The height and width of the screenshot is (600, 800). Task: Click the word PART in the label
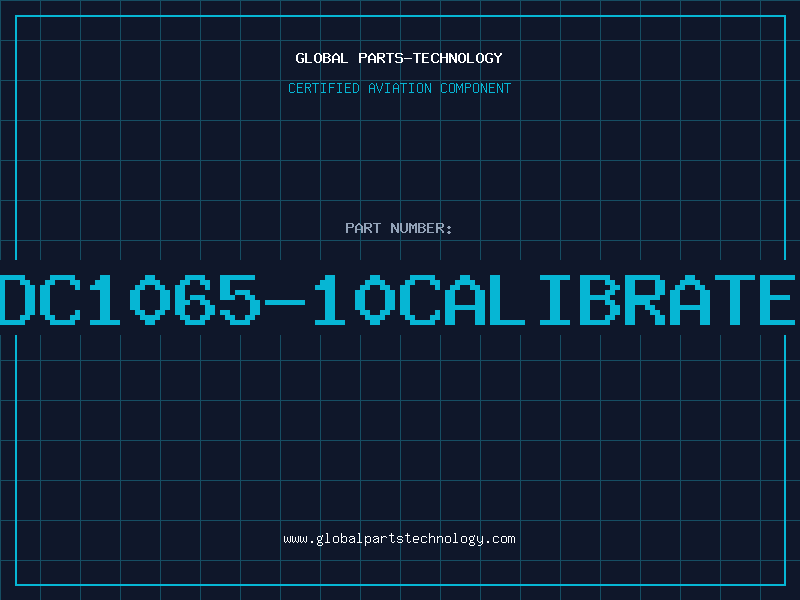tap(363, 228)
